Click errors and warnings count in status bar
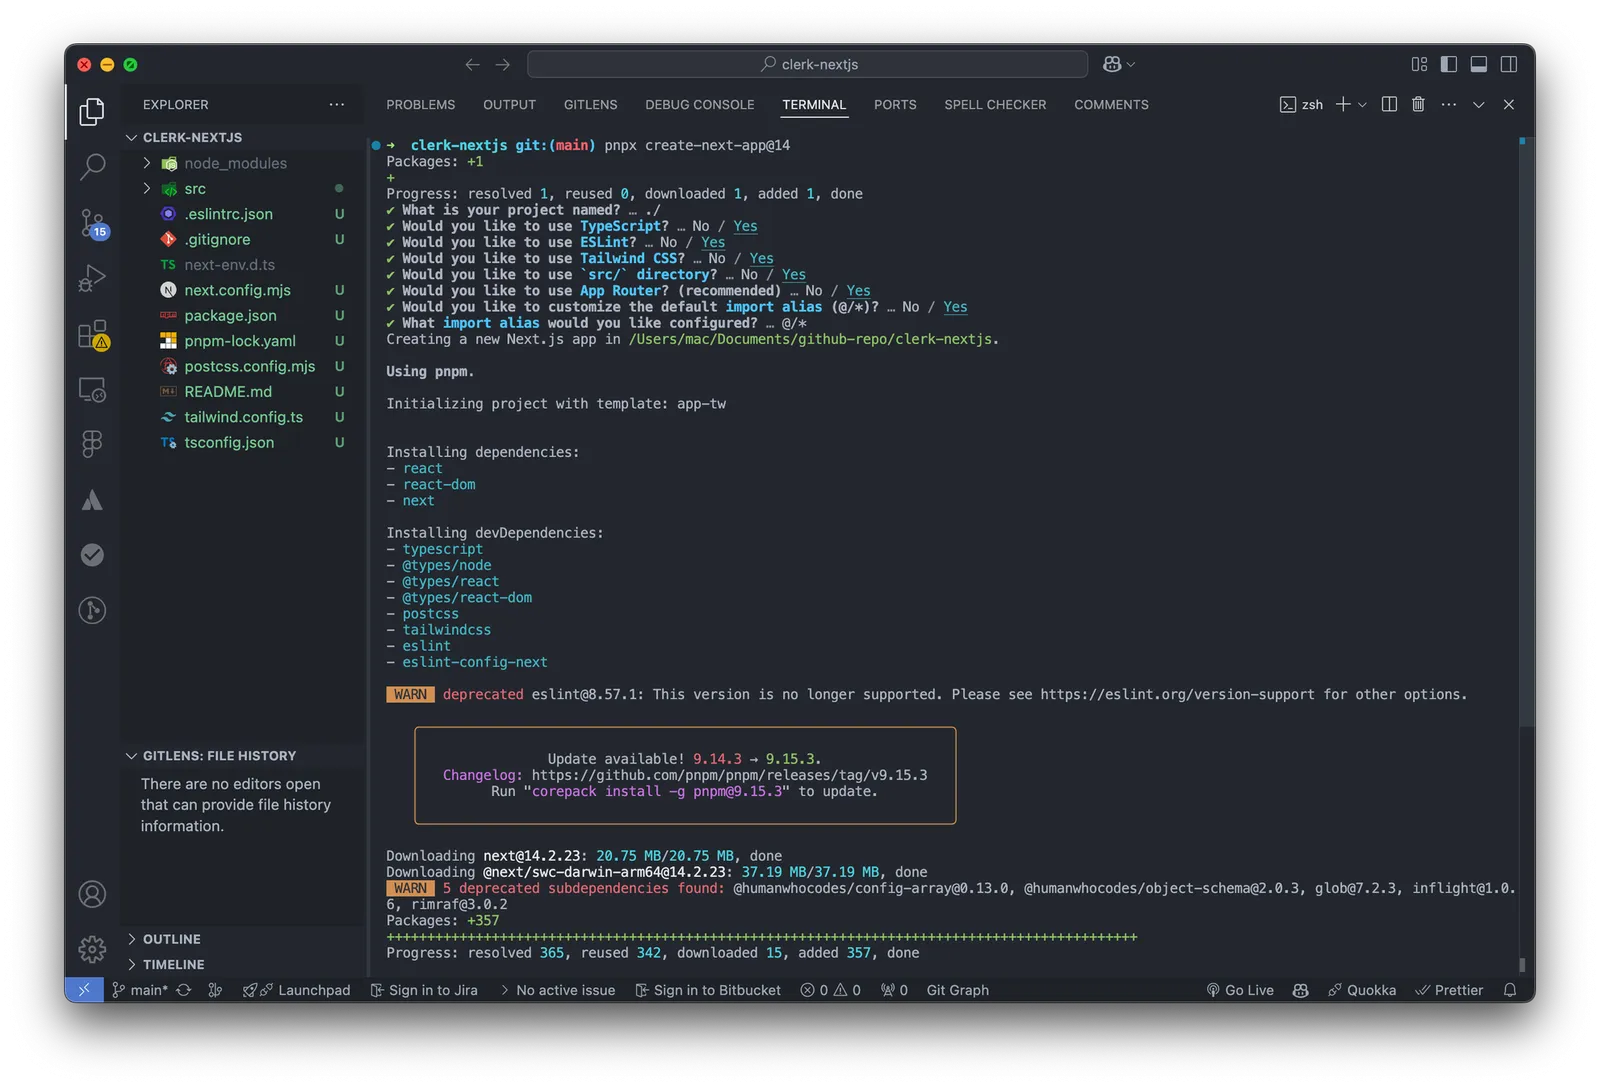Screen dimensions: 1600x1088 [x=830, y=990]
